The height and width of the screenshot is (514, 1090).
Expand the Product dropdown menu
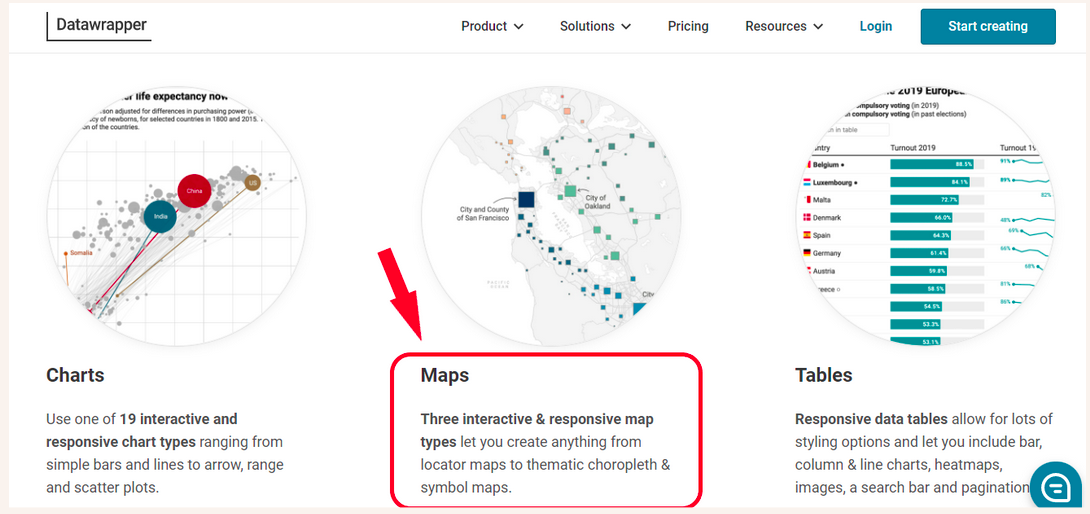pos(492,26)
